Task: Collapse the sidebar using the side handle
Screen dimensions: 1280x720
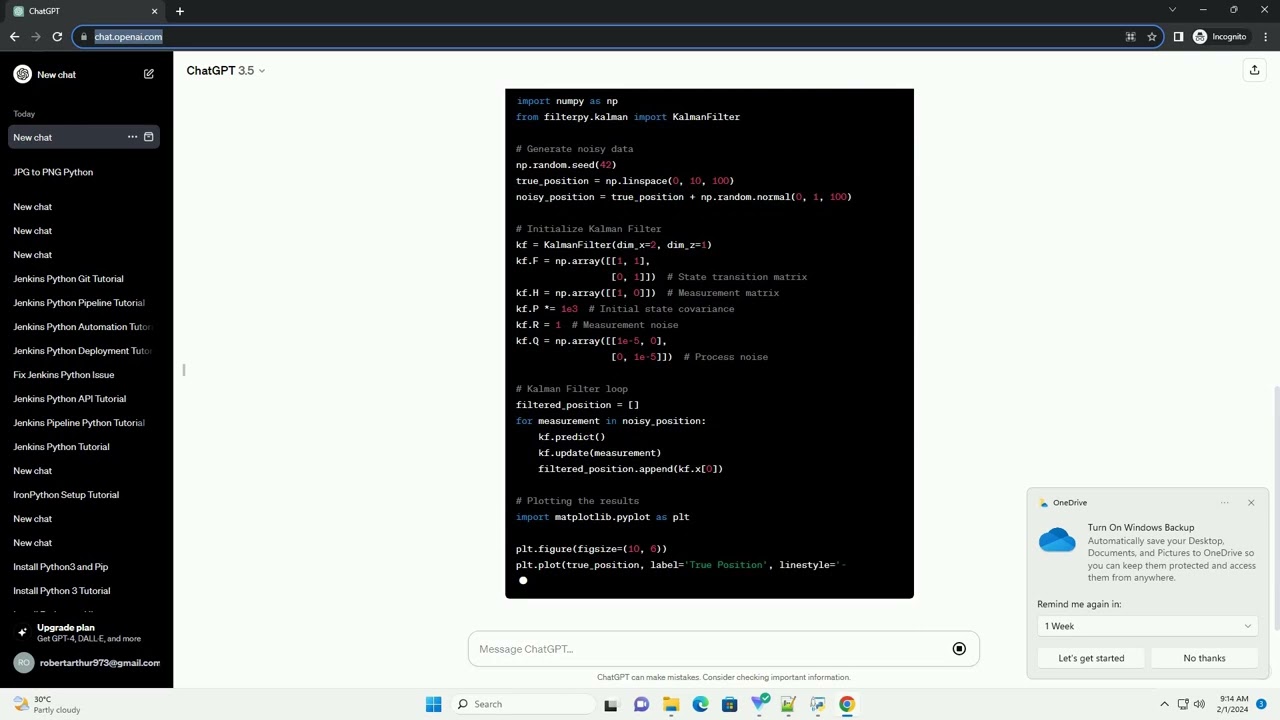Action: (184, 370)
